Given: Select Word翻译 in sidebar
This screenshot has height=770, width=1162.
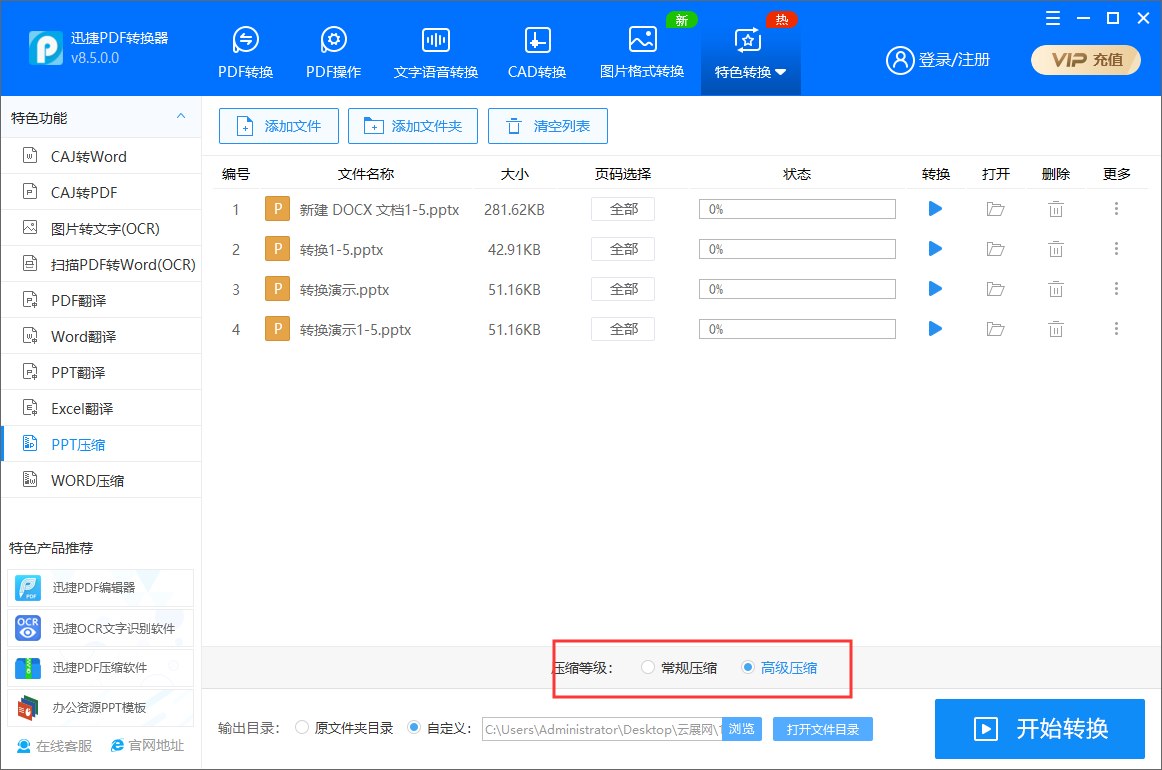Looking at the screenshot, I should pyautogui.click(x=102, y=336).
